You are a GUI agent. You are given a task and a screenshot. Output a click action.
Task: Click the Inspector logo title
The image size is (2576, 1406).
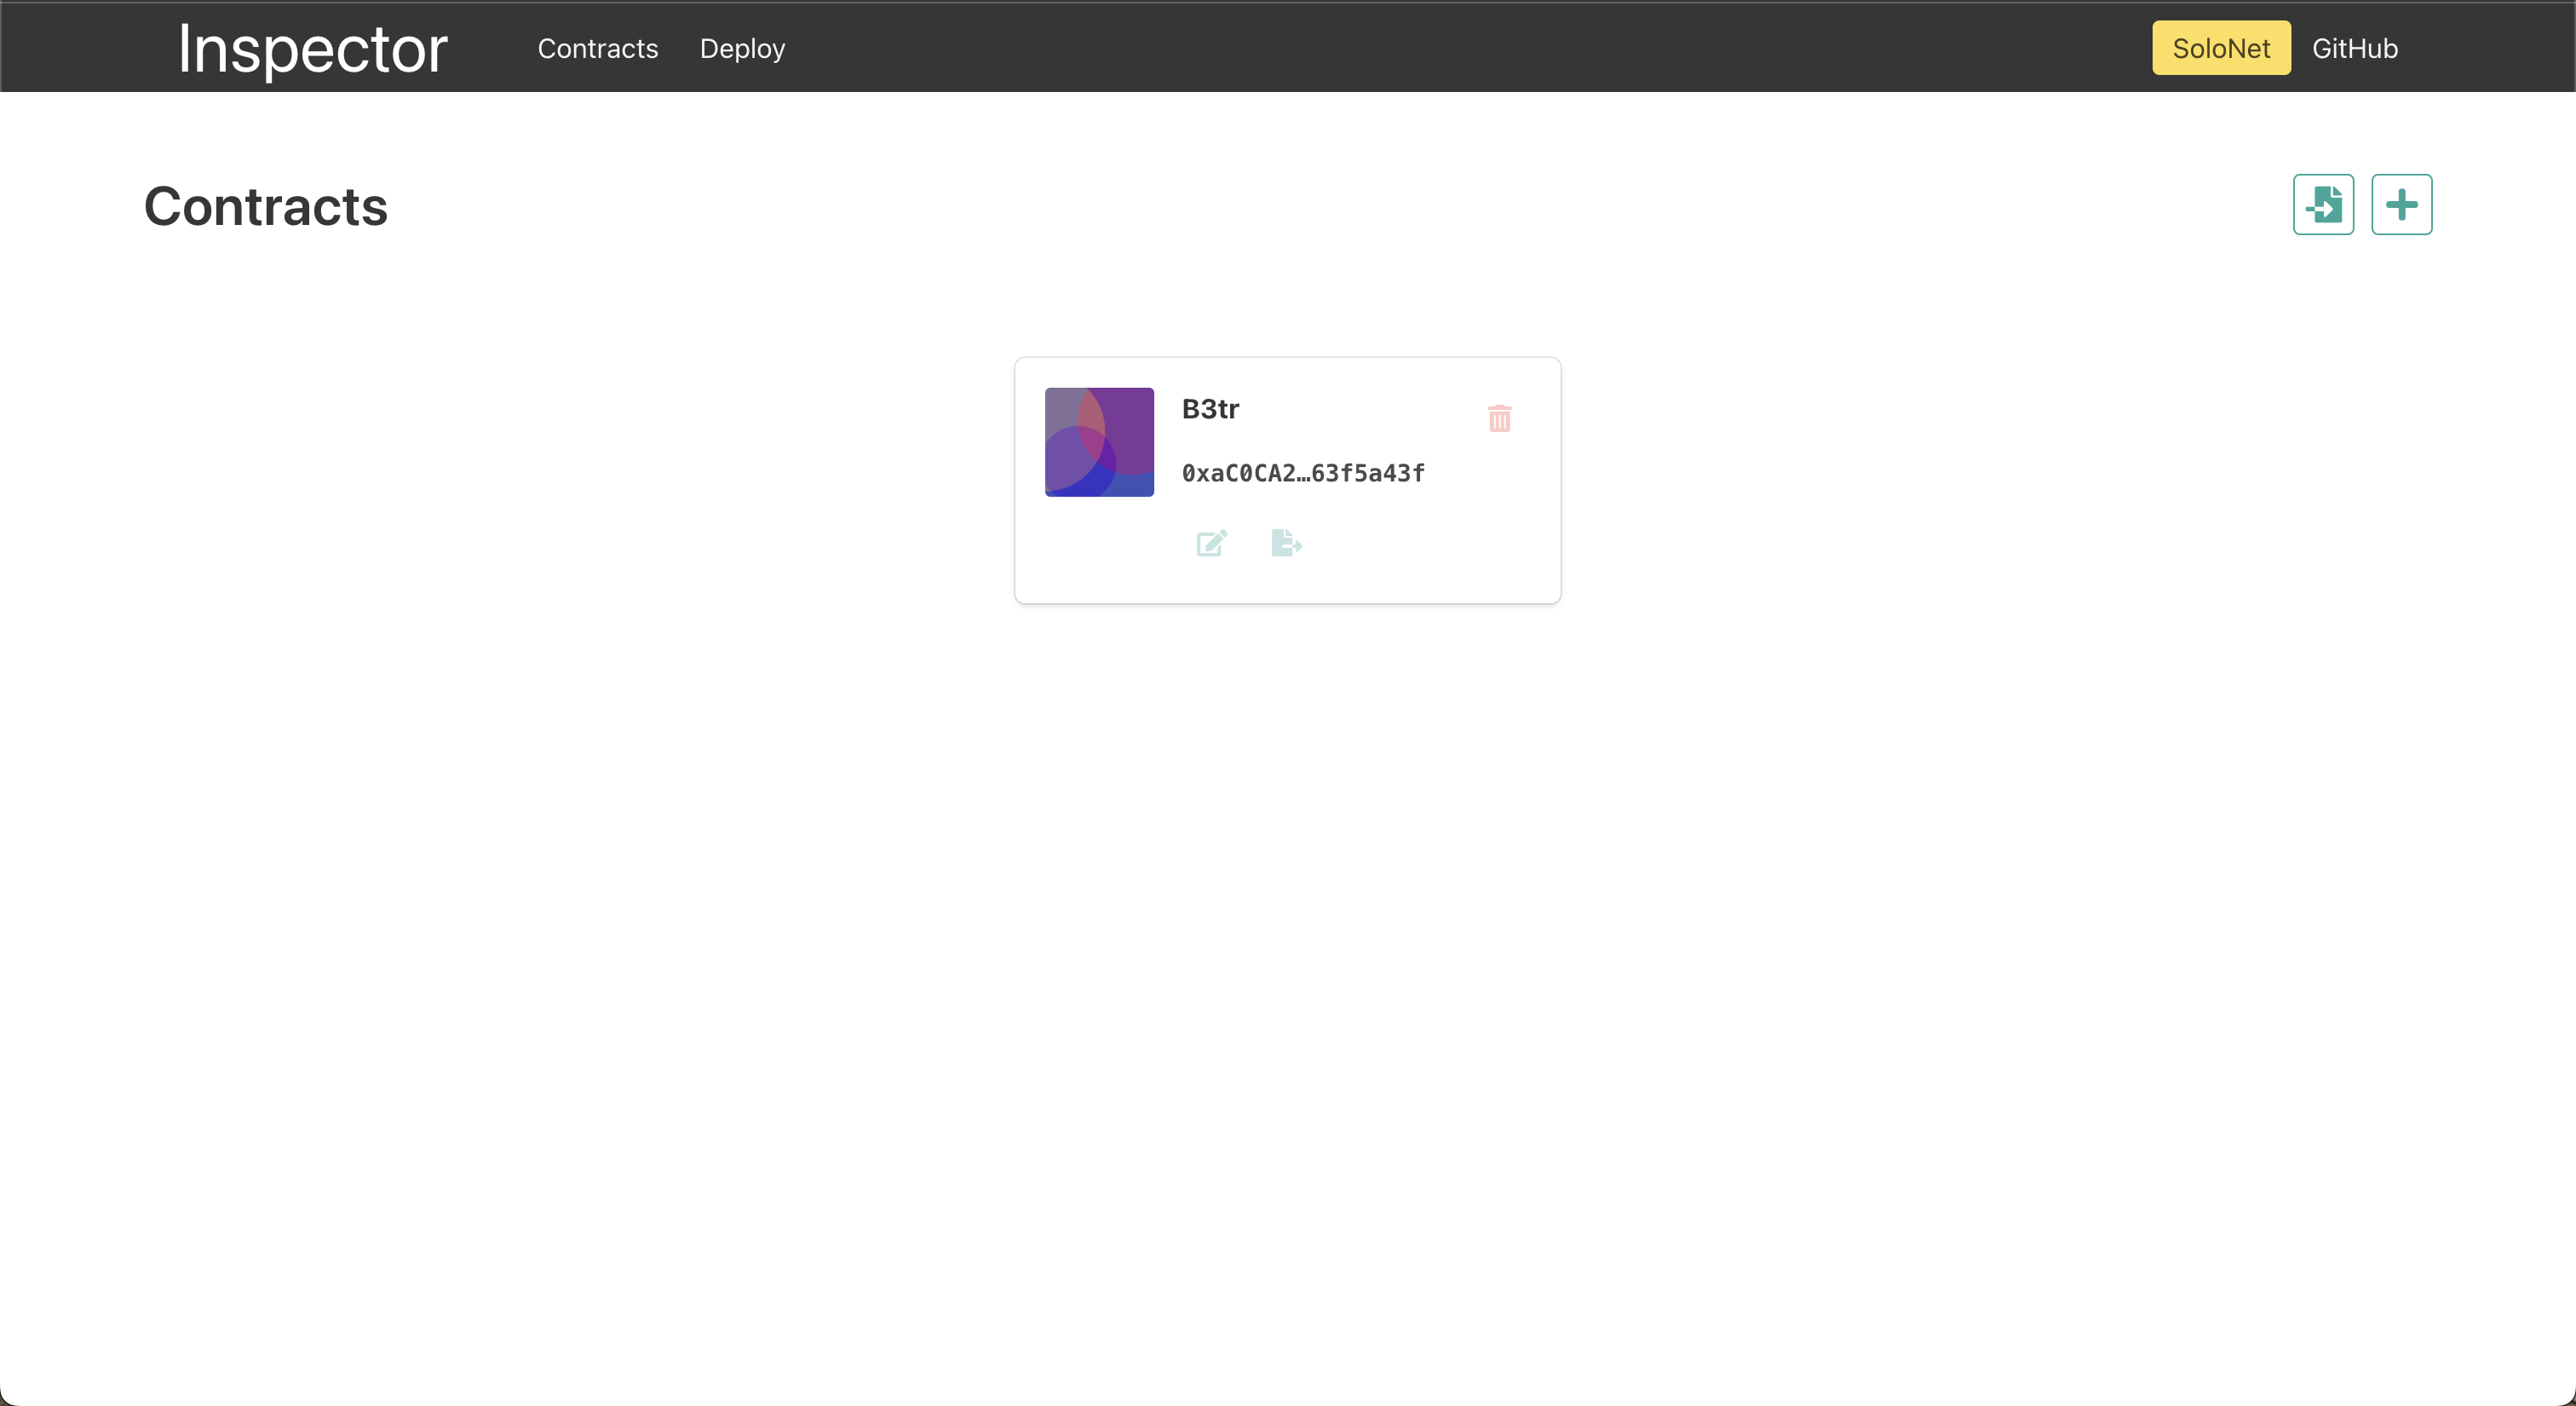pos(312,48)
